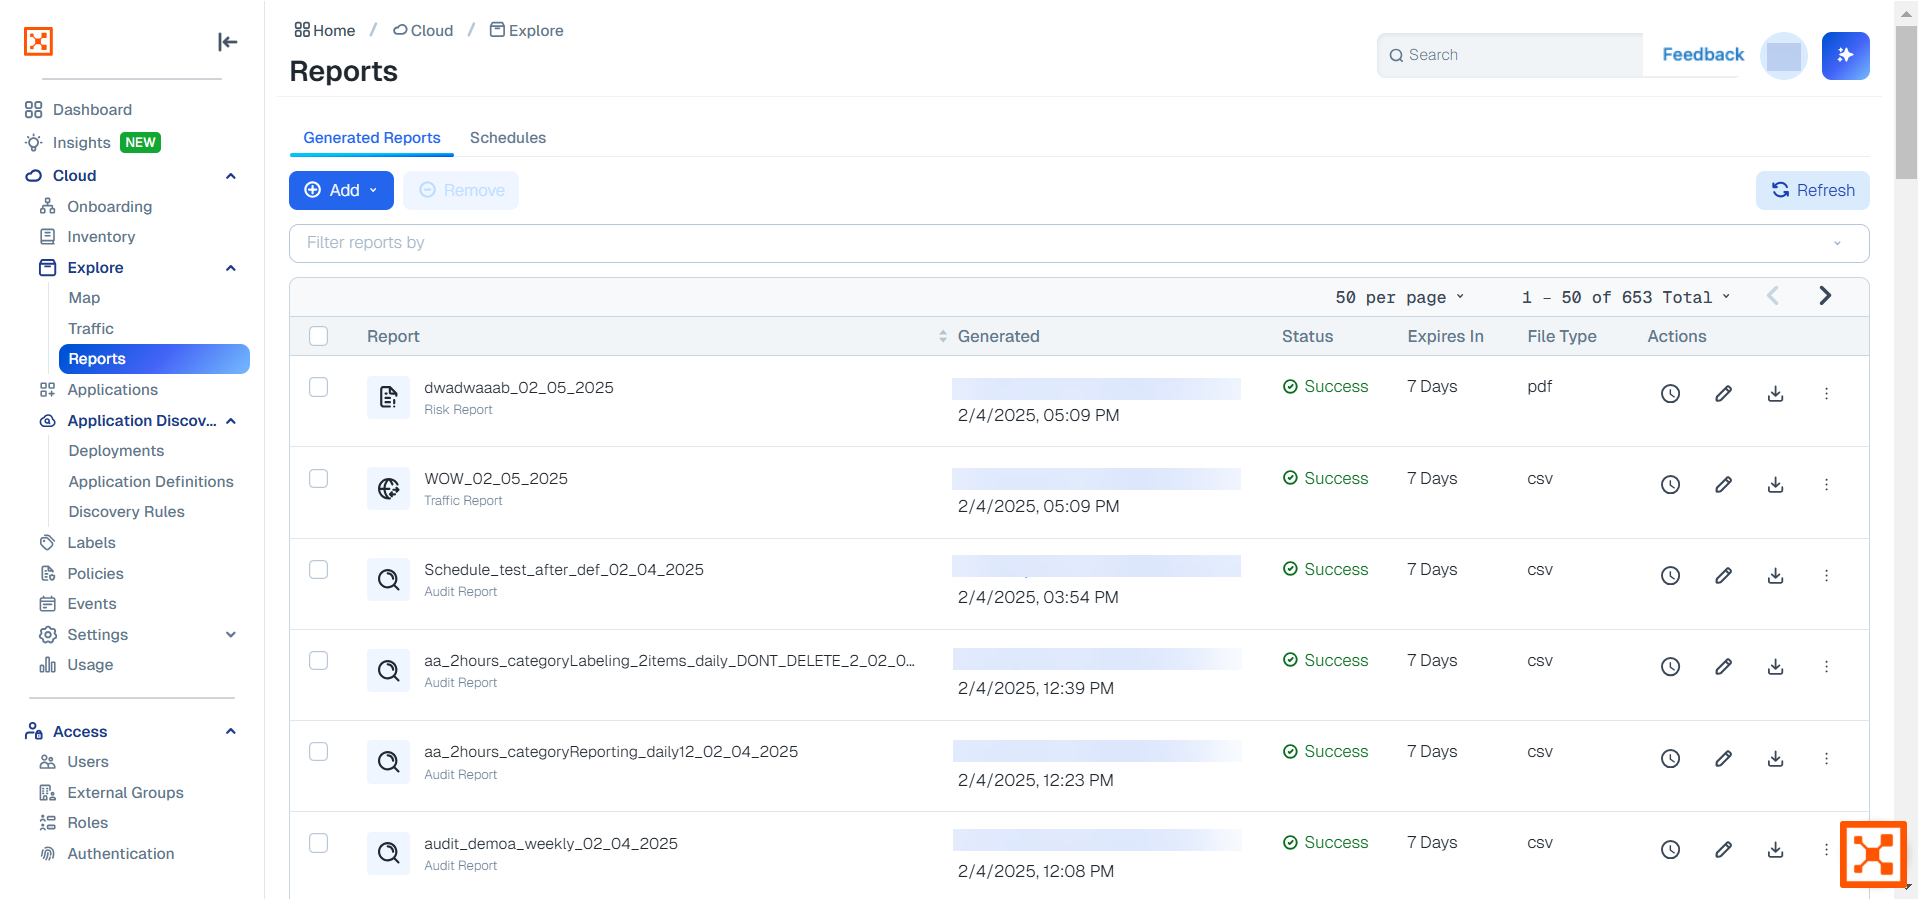
Task: Check the aa_2hours_categoryReporting_daily12 report row
Action: (x=318, y=751)
